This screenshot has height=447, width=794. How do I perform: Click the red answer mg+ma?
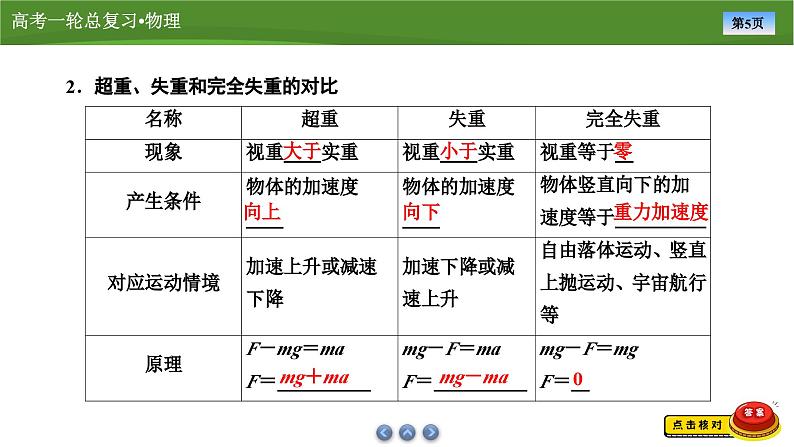click(x=314, y=378)
